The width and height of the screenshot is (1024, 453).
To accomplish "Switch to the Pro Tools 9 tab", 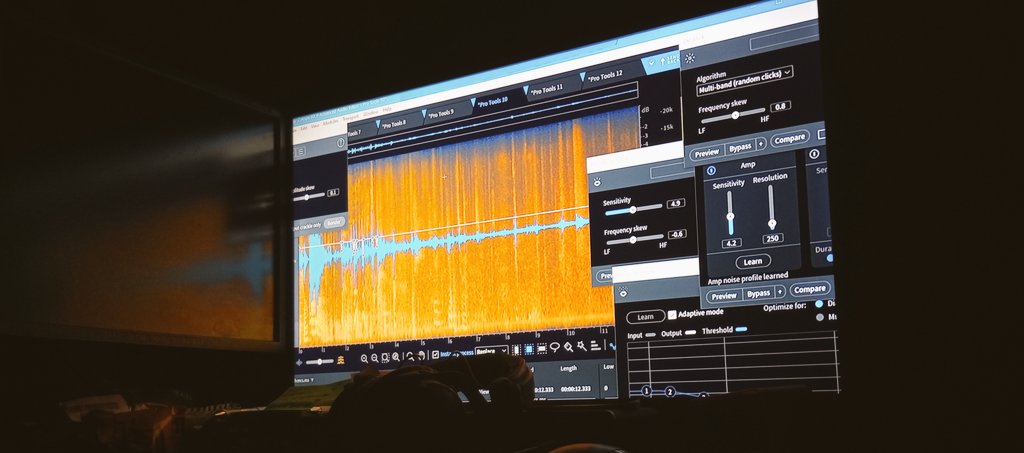I will (x=441, y=114).
